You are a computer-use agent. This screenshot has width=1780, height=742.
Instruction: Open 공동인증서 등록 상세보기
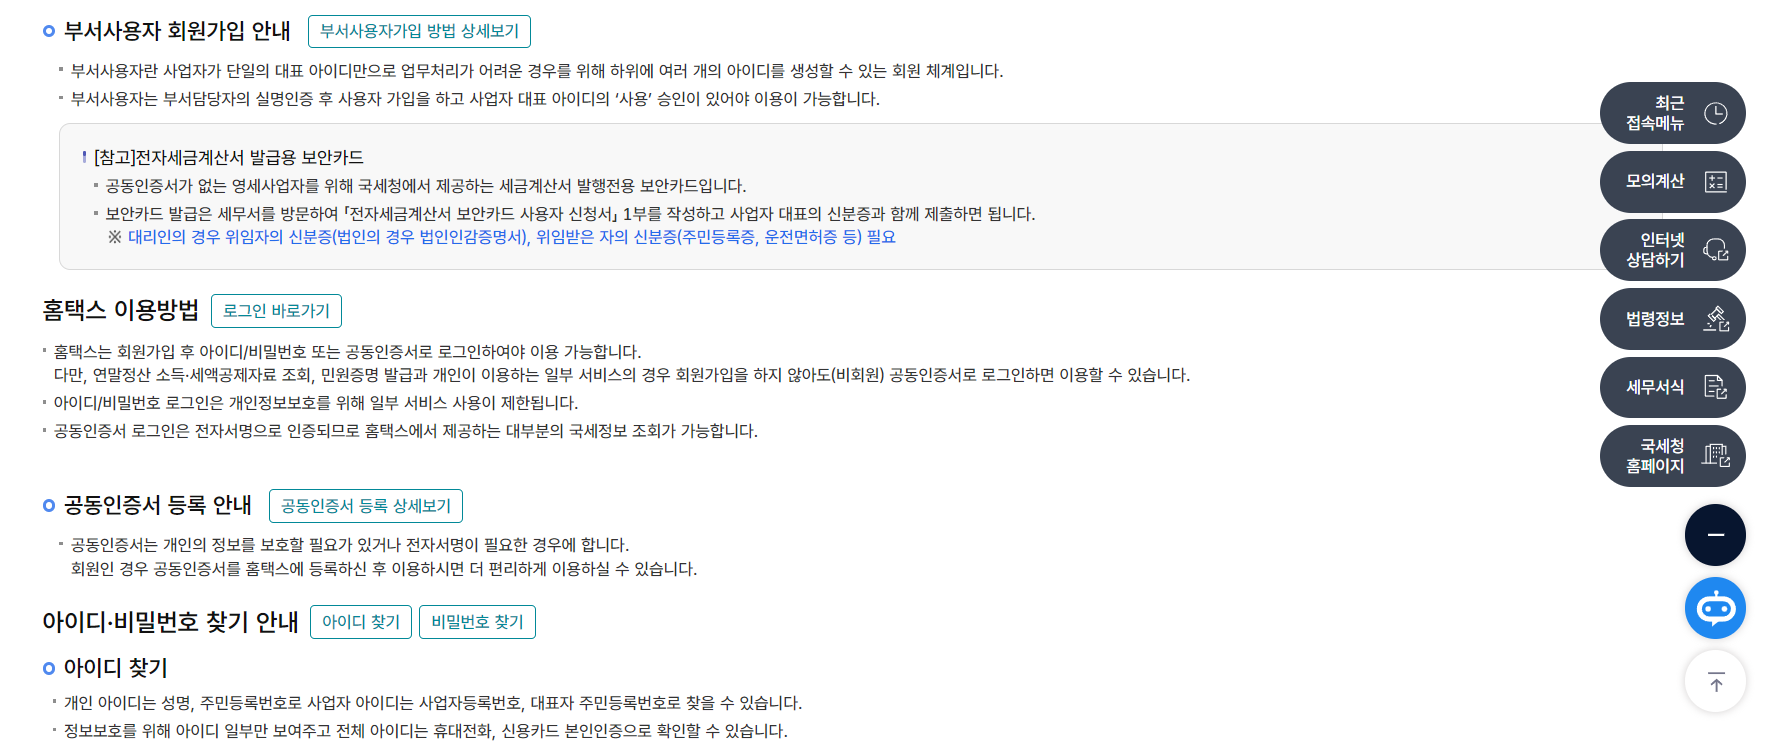point(366,506)
